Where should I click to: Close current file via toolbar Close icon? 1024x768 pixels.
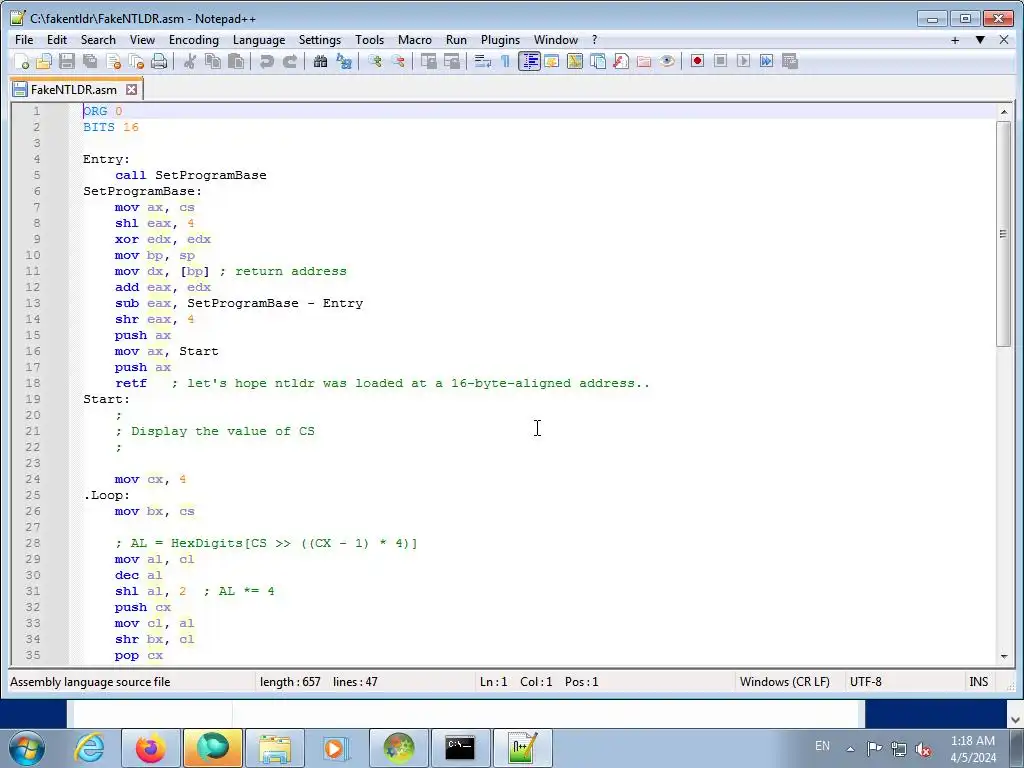114,61
